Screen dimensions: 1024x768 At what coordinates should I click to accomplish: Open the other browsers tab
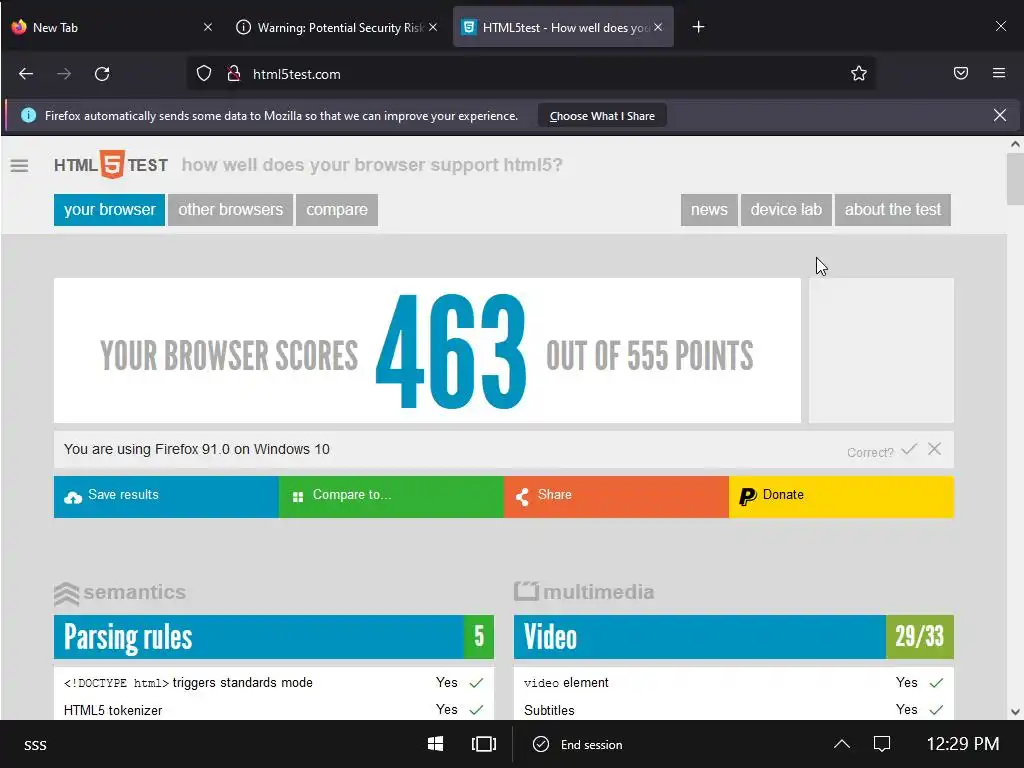231,210
